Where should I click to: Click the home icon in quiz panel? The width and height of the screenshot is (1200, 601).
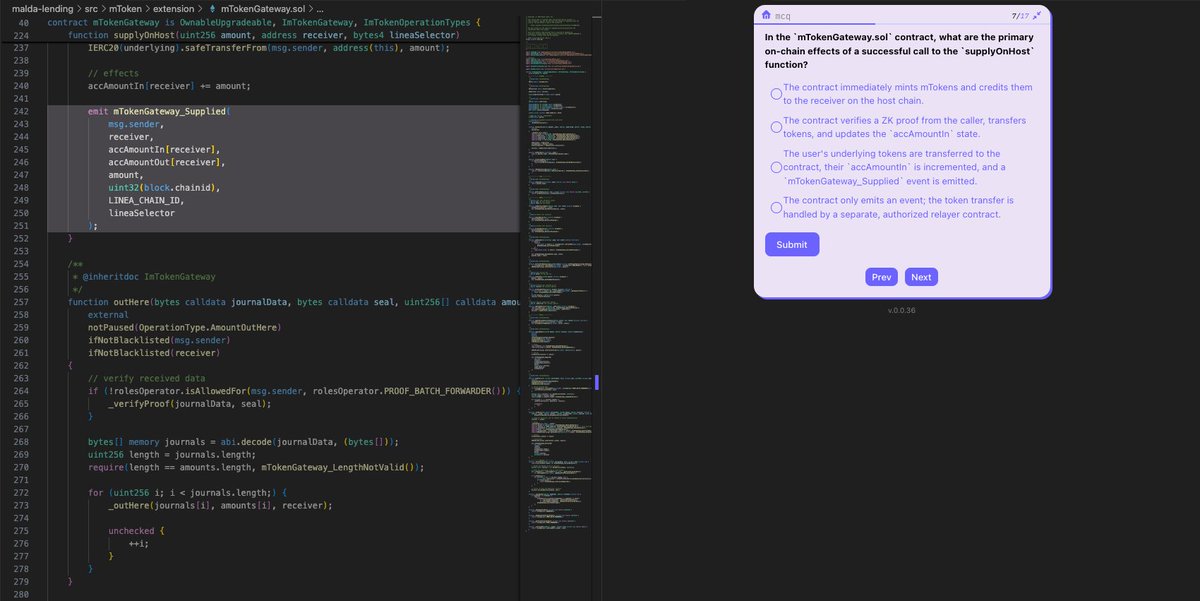(767, 15)
